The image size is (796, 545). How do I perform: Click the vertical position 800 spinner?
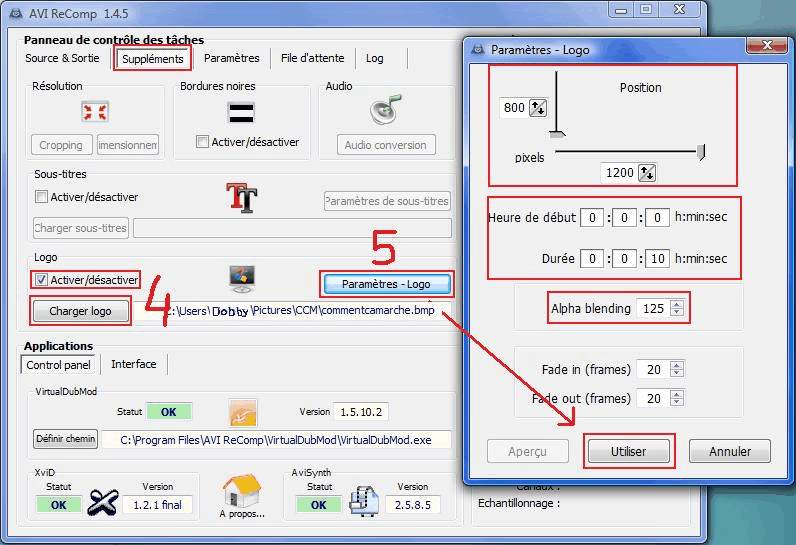[x=538, y=108]
